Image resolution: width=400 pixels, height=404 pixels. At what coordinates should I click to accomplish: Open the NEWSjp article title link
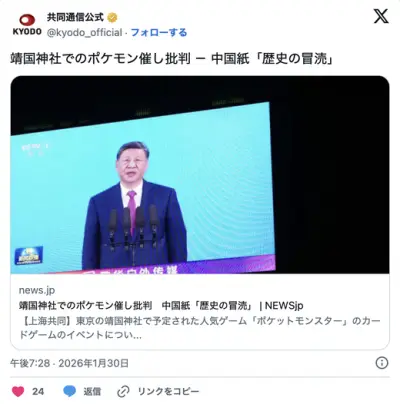tap(161, 305)
